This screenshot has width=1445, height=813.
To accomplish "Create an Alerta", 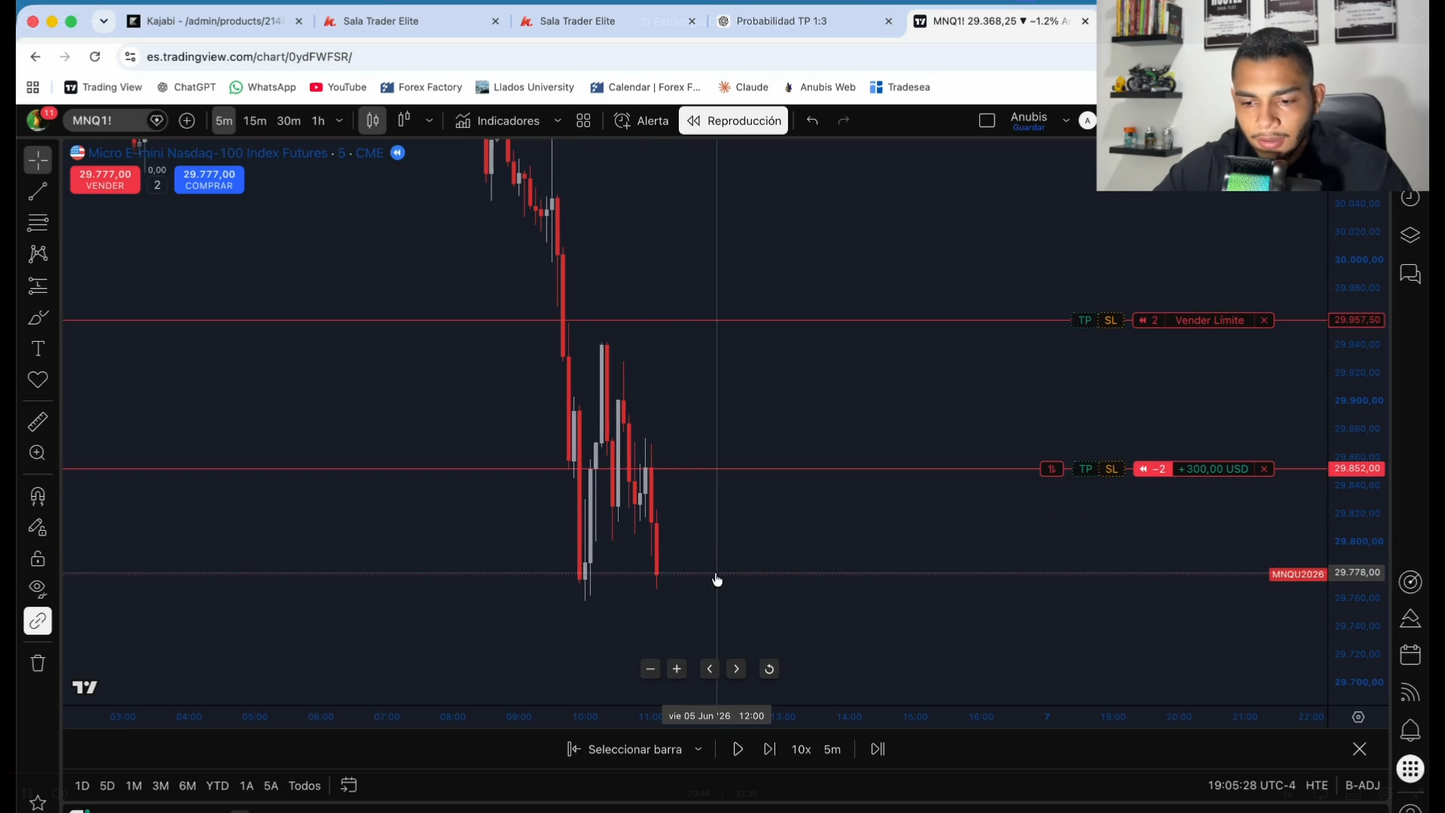I will point(641,120).
